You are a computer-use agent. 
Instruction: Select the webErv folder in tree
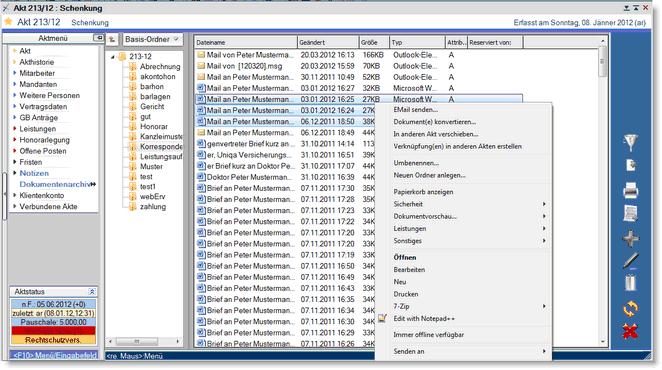point(152,197)
